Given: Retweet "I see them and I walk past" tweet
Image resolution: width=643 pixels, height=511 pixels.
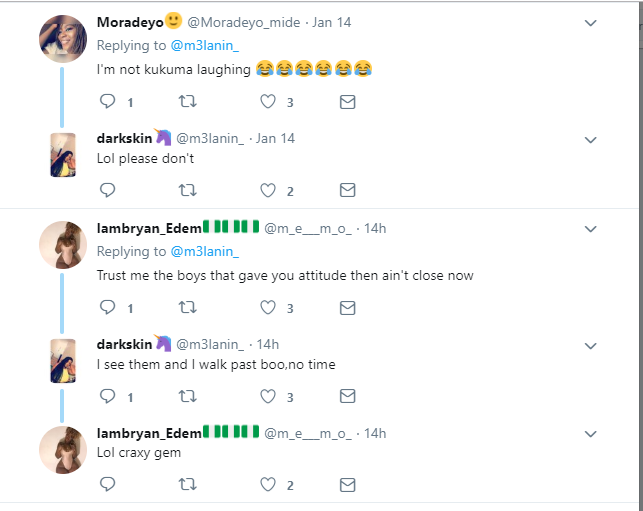Looking at the screenshot, I should (x=187, y=396).
